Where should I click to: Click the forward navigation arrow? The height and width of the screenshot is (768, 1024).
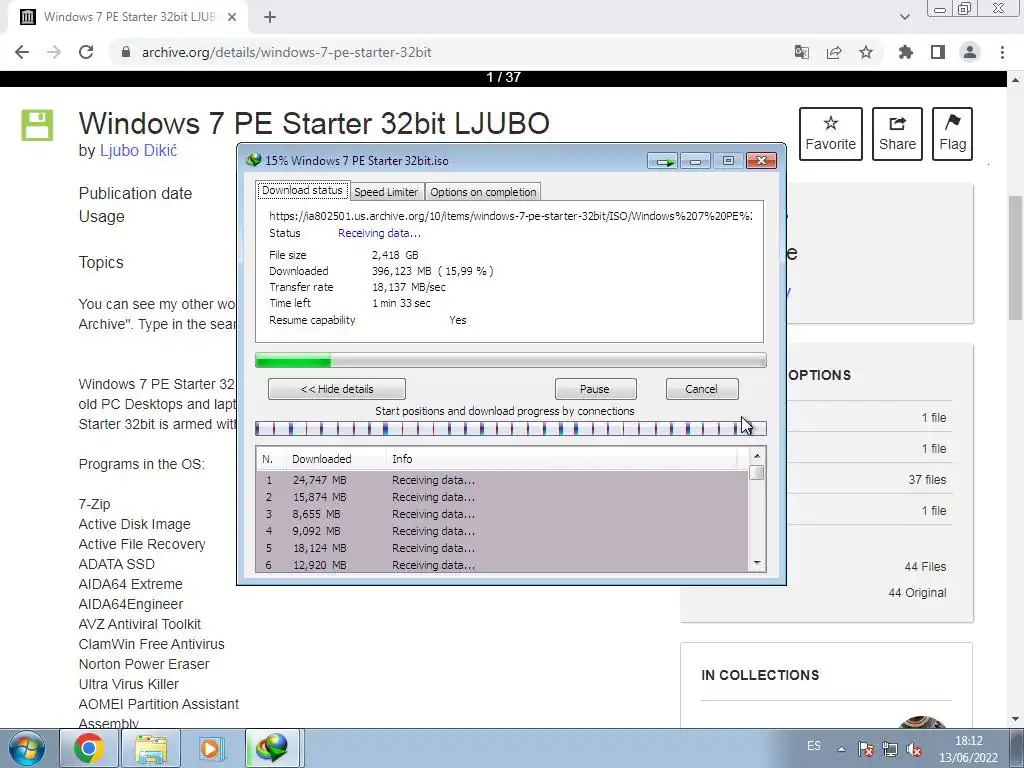point(54,52)
